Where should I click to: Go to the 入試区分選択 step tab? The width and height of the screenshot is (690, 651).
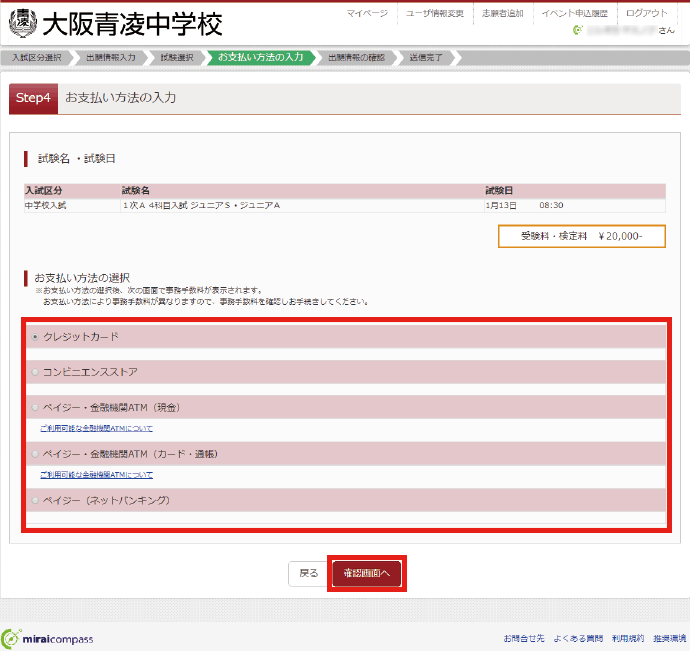tap(37, 58)
